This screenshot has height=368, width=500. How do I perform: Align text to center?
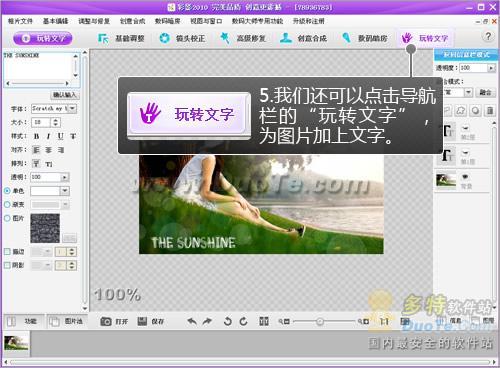click(49, 150)
